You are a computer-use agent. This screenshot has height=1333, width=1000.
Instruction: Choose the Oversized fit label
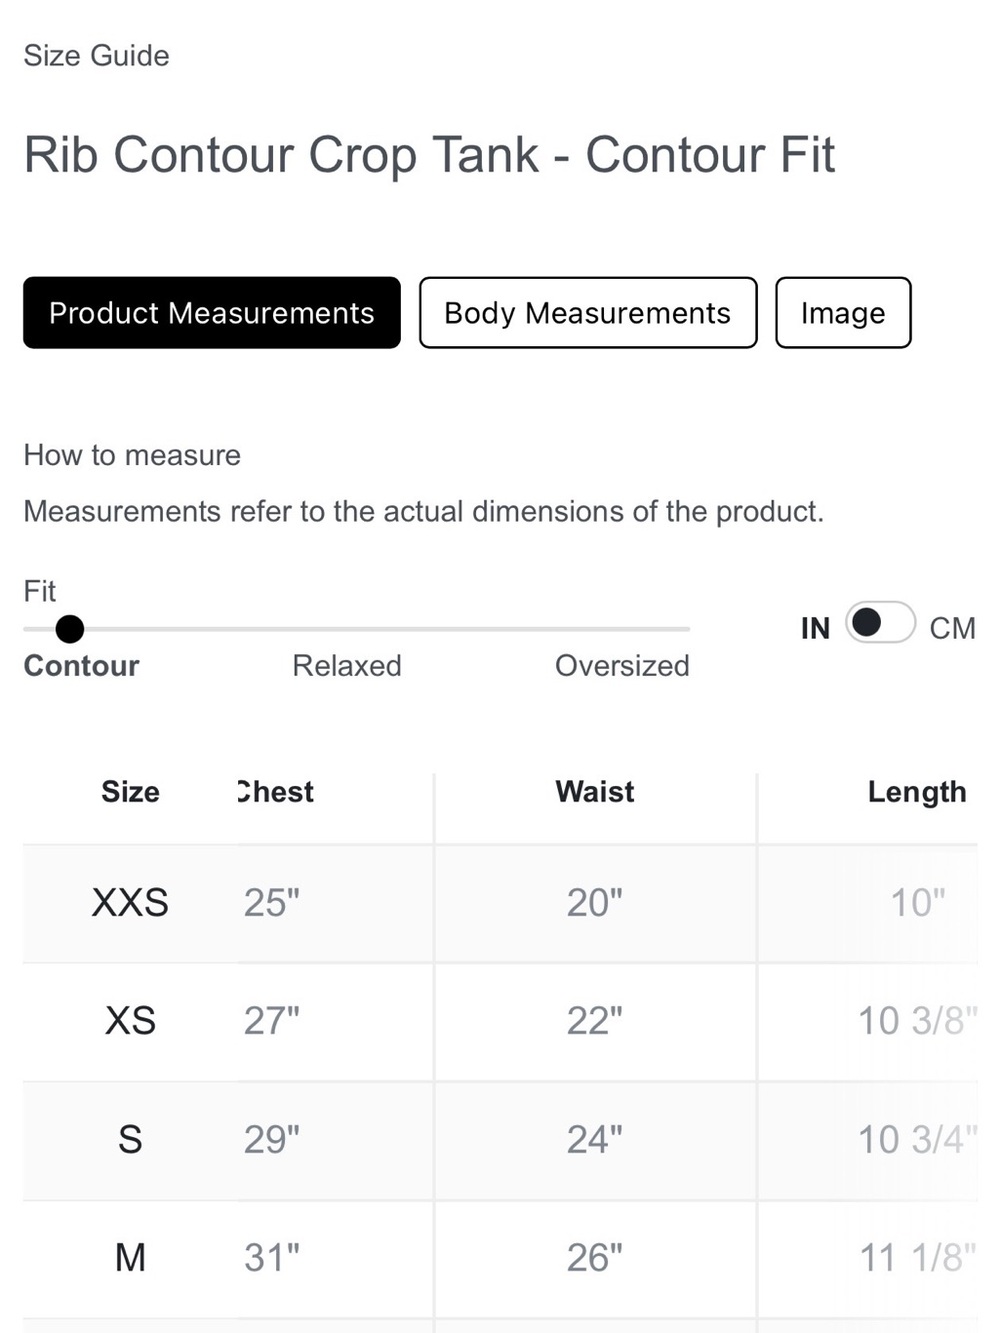[x=622, y=666]
